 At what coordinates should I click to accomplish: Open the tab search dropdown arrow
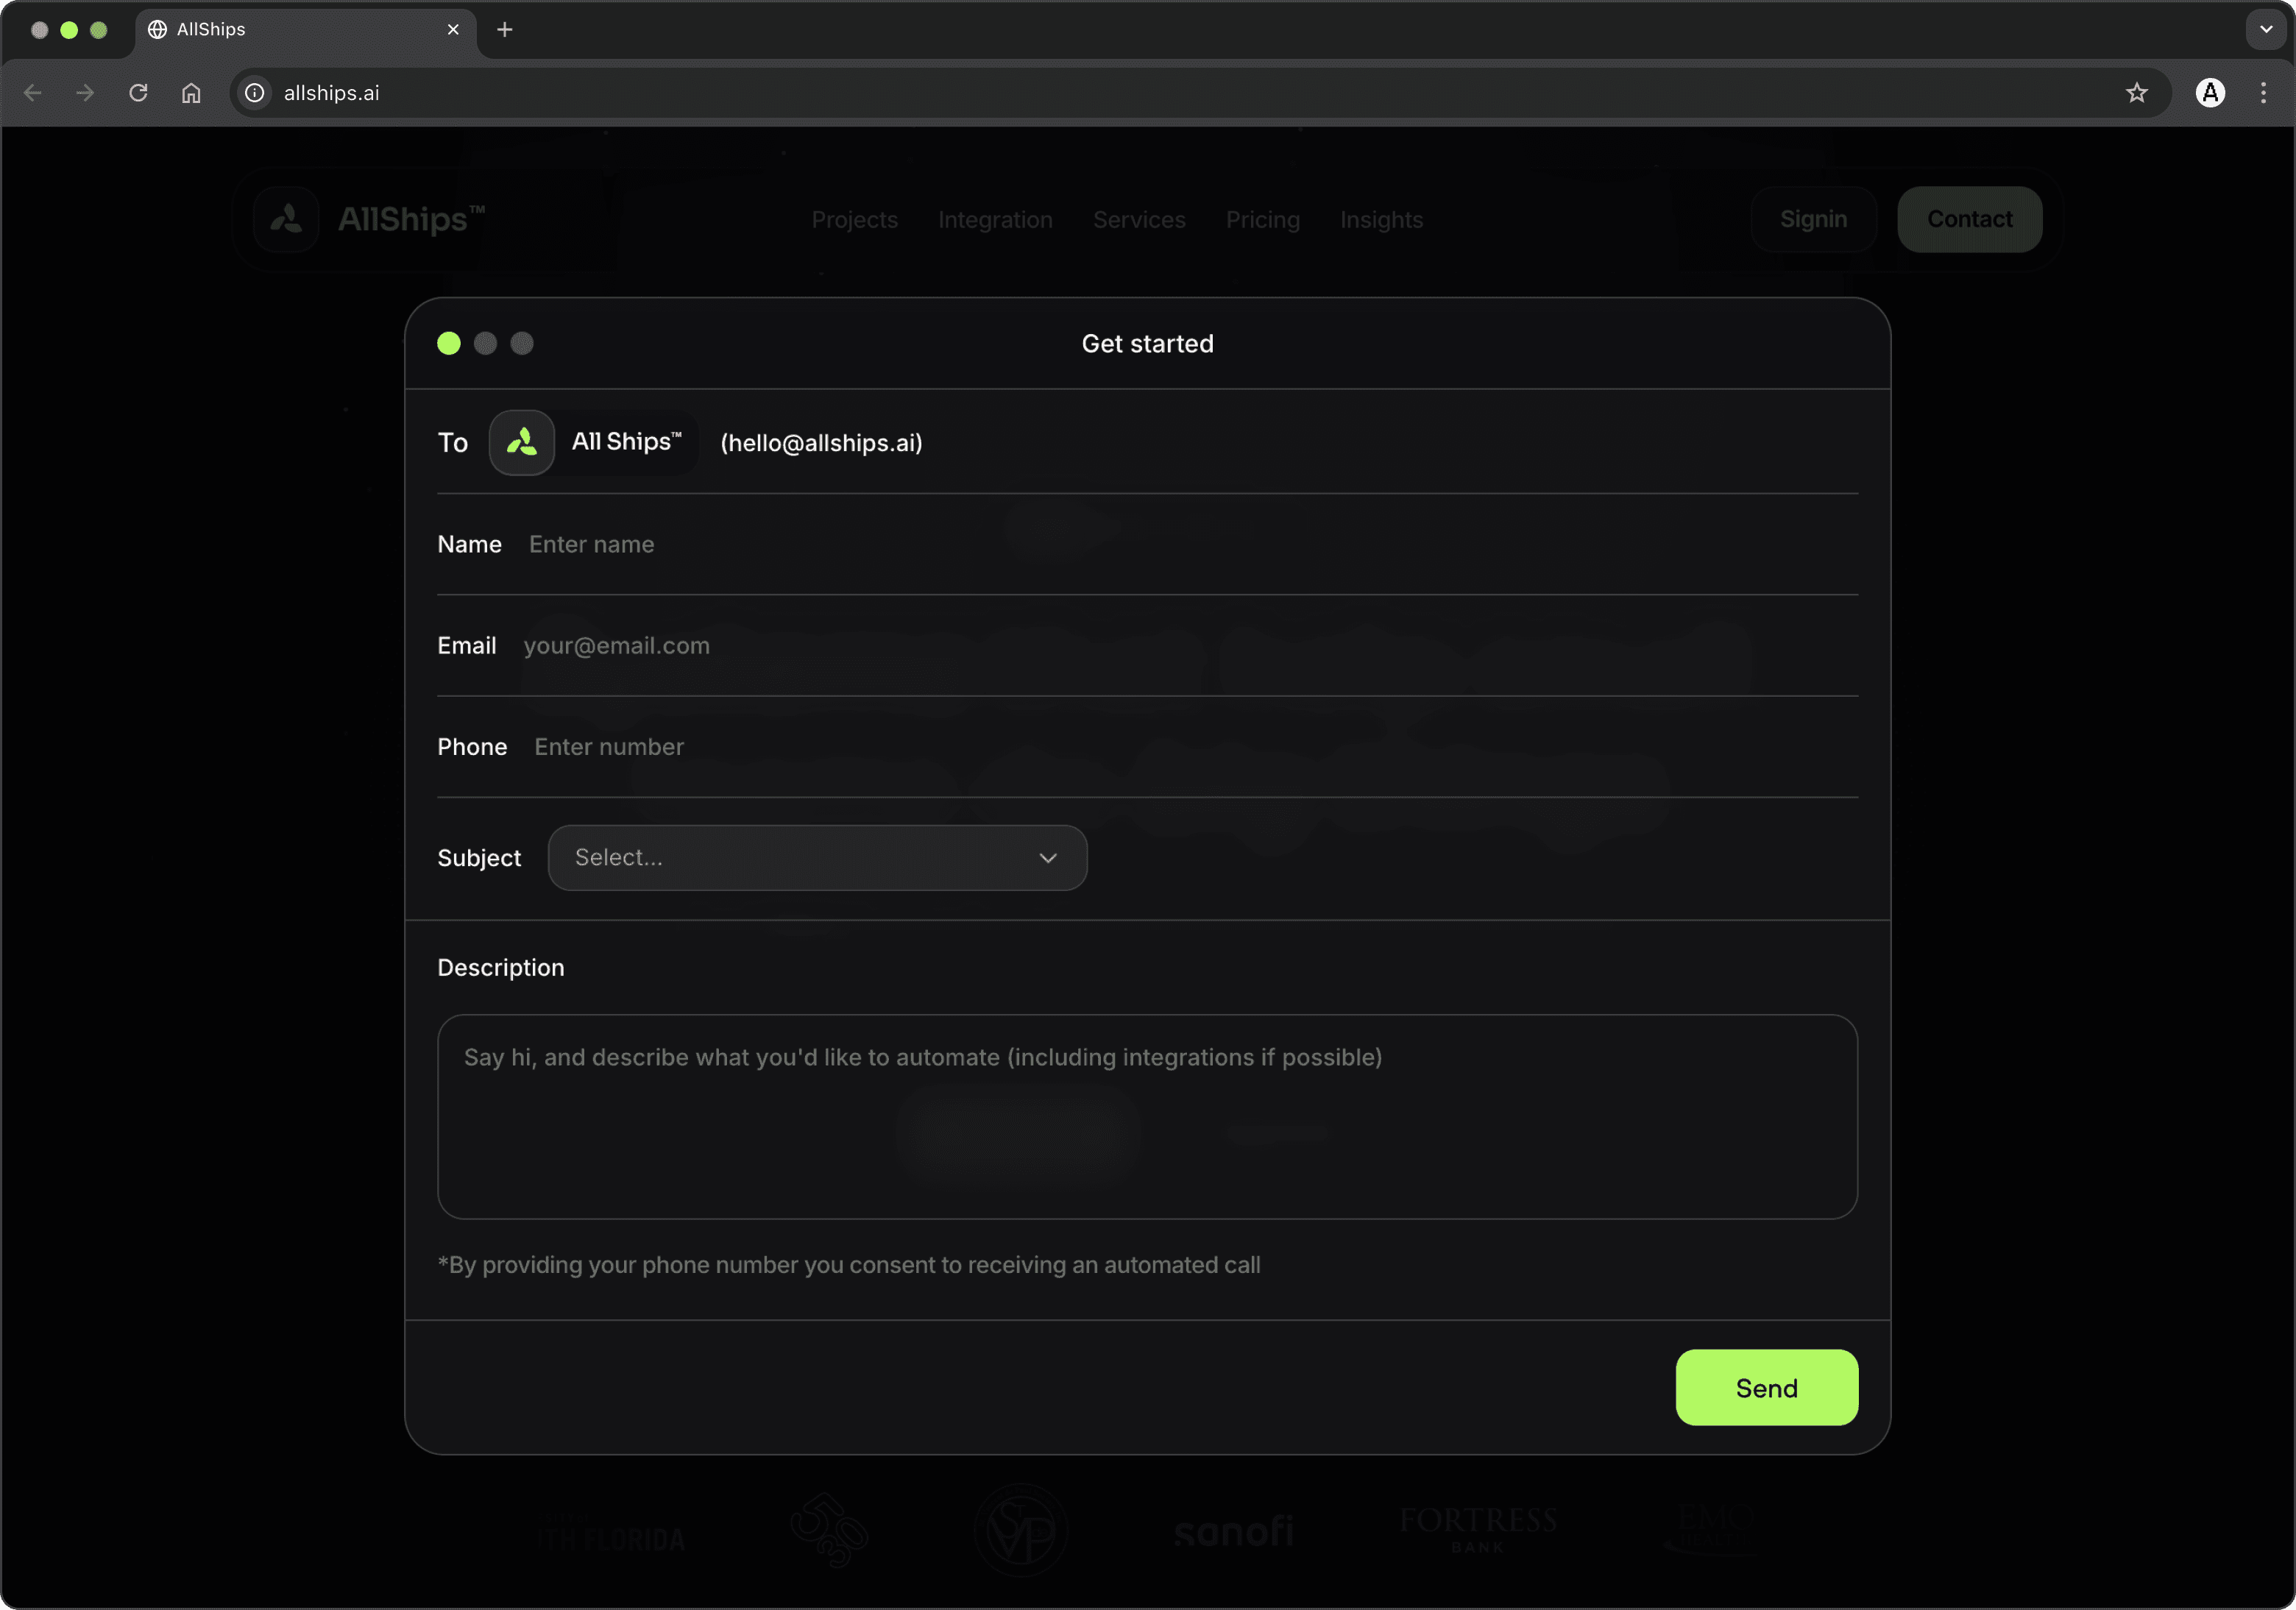coord(2265,30)
